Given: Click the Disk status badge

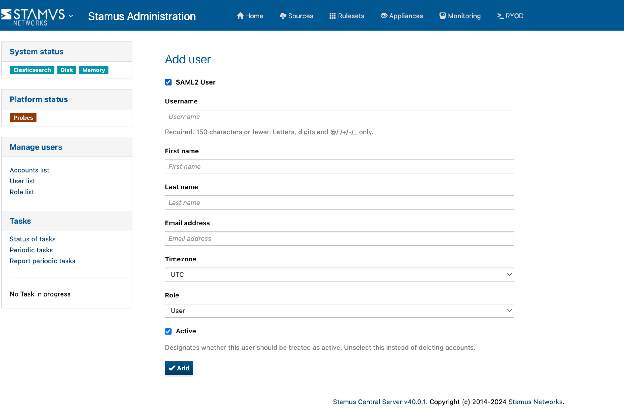Looking at the screenshot, I should [67, 70].
